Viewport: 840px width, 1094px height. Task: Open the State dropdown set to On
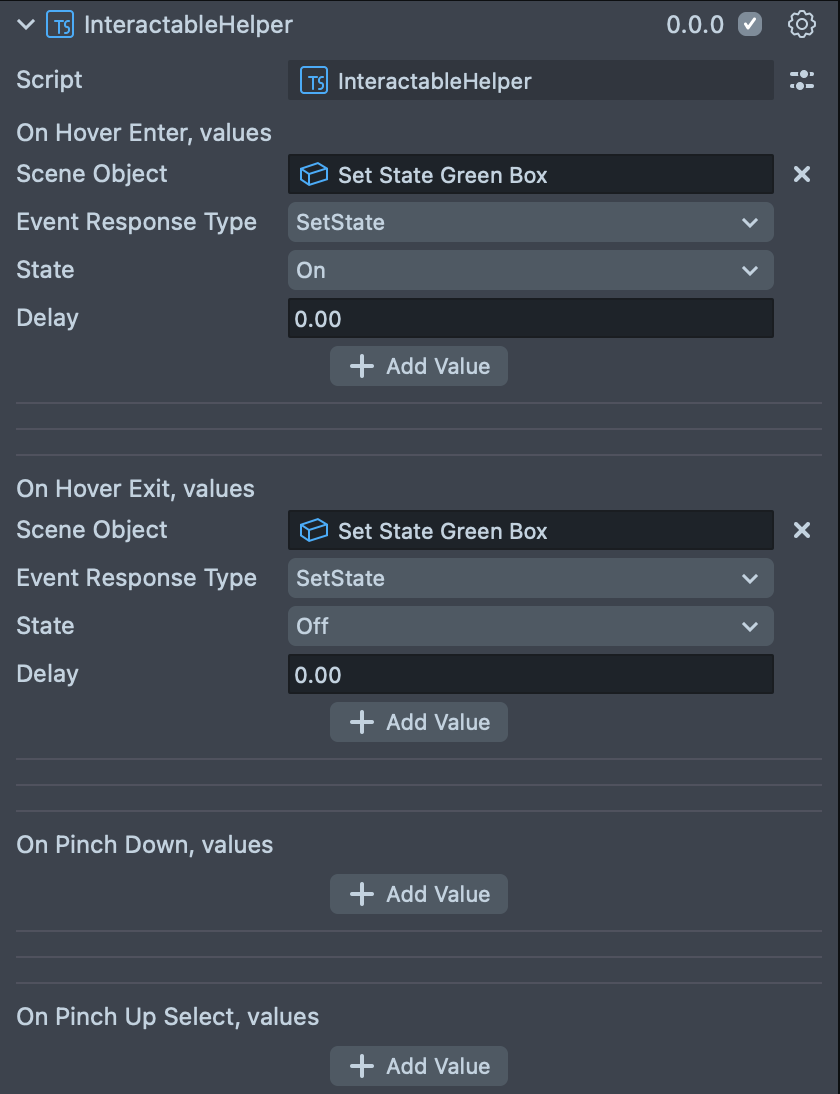(530, 270)
